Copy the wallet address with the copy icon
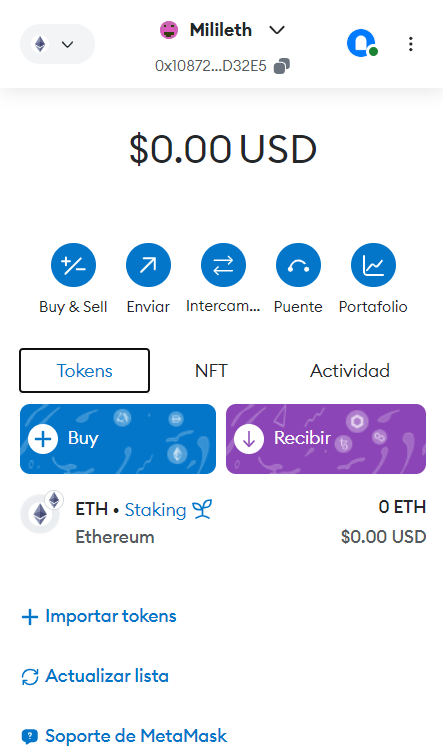 (282, 66)
